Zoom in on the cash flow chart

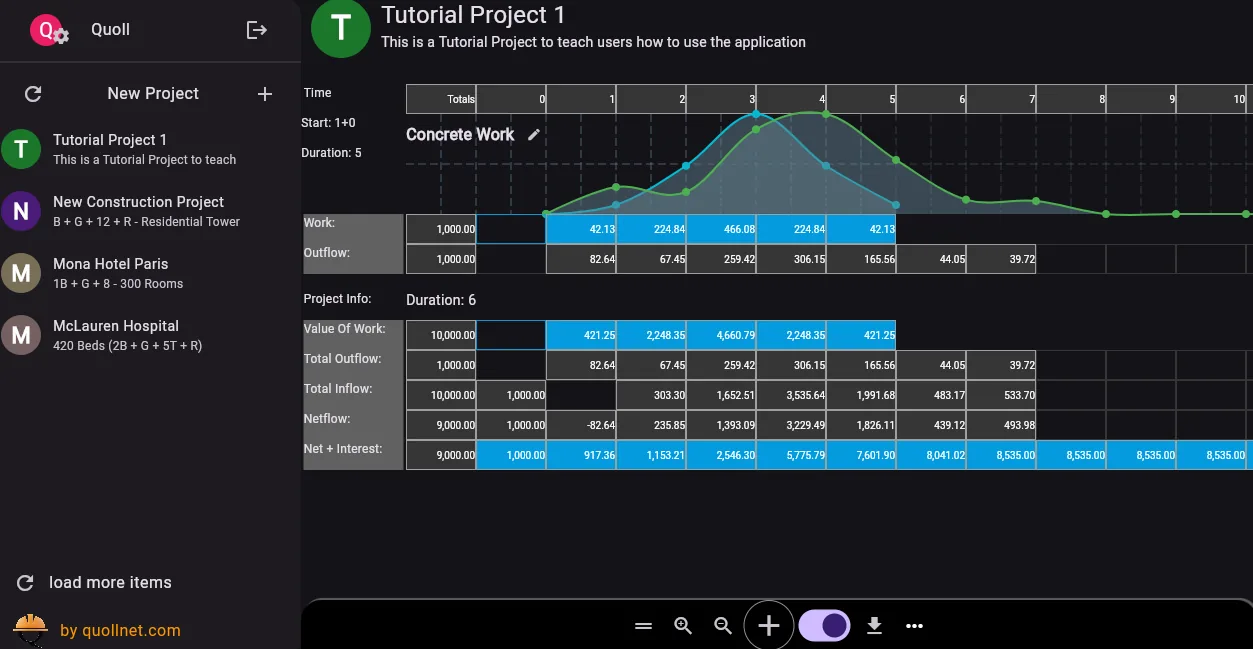point(683,625)
